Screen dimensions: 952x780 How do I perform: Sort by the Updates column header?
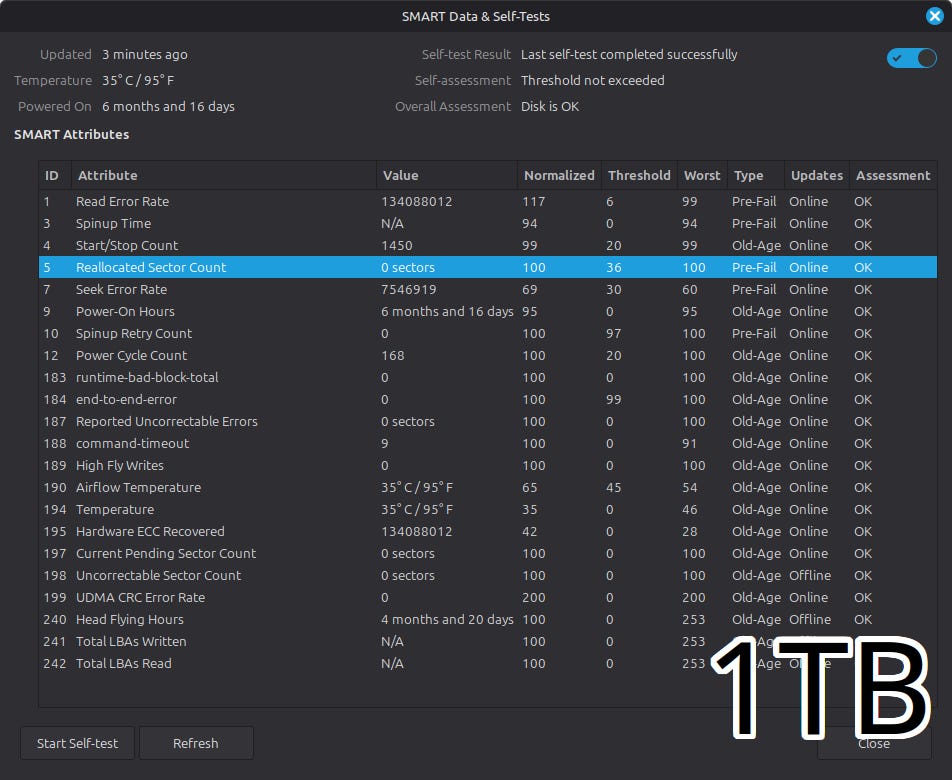(817, 175)
